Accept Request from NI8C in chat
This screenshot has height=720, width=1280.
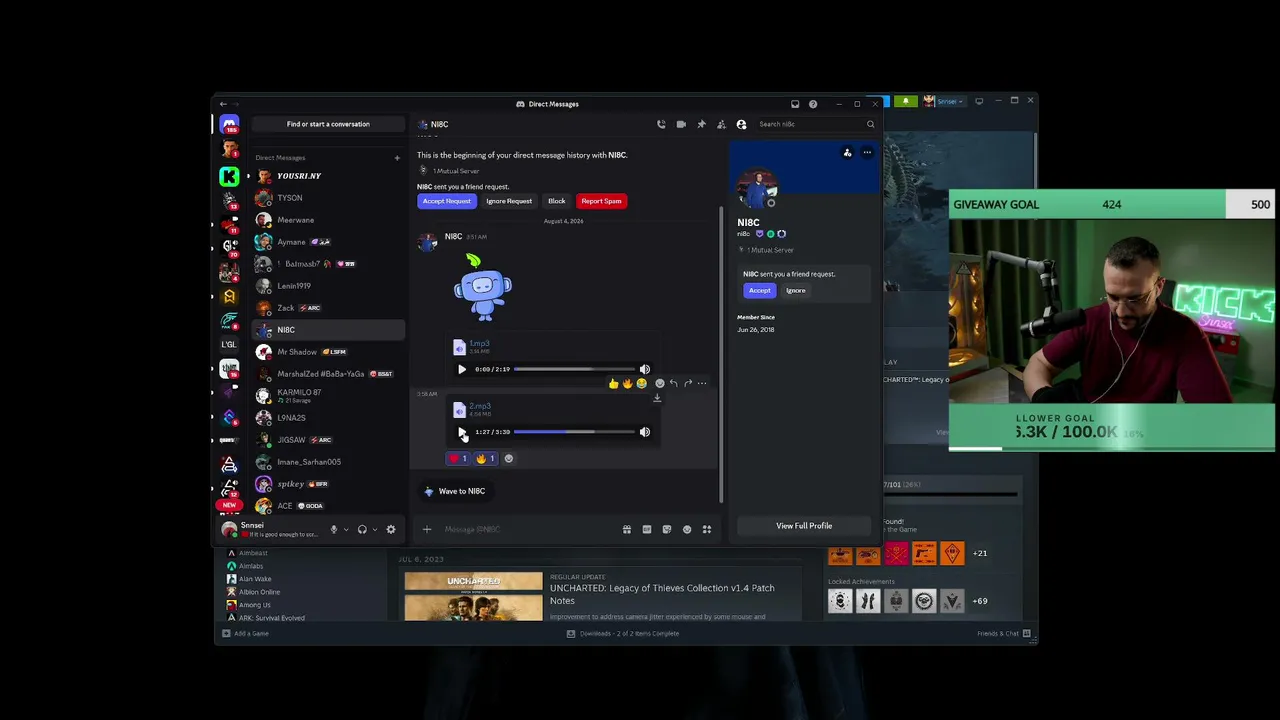446,201
